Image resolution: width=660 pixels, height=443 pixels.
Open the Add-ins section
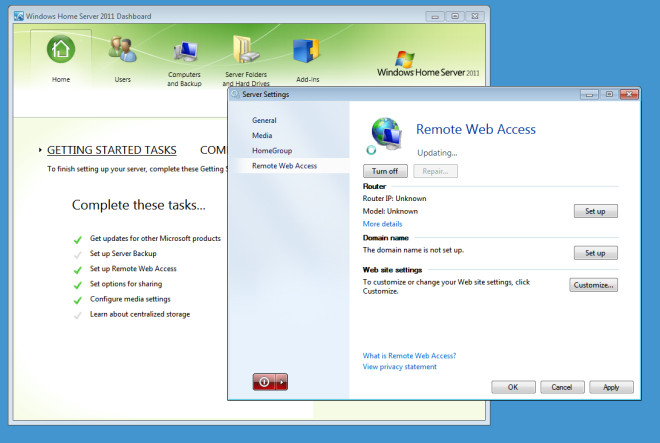click(307, 60)
